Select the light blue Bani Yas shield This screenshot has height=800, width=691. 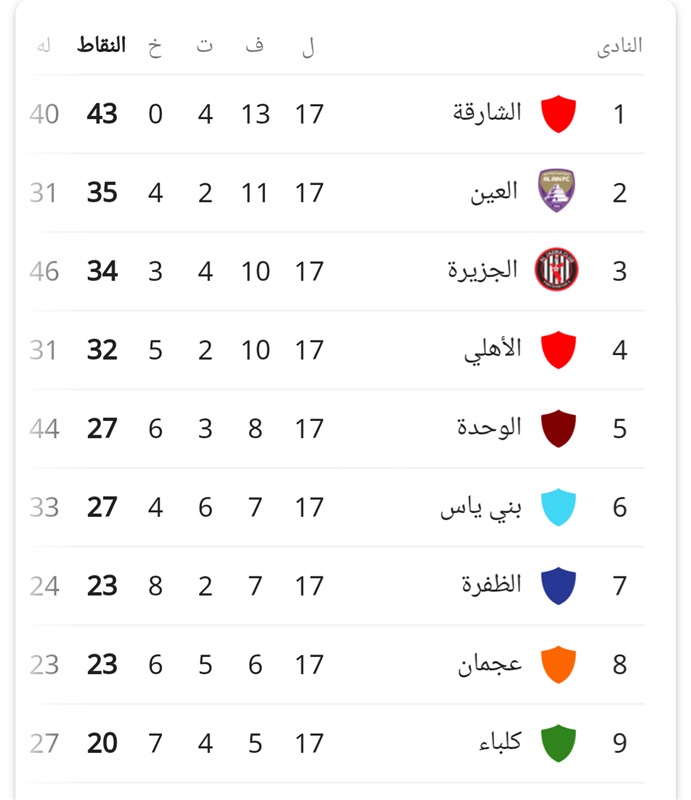(558, 507)
